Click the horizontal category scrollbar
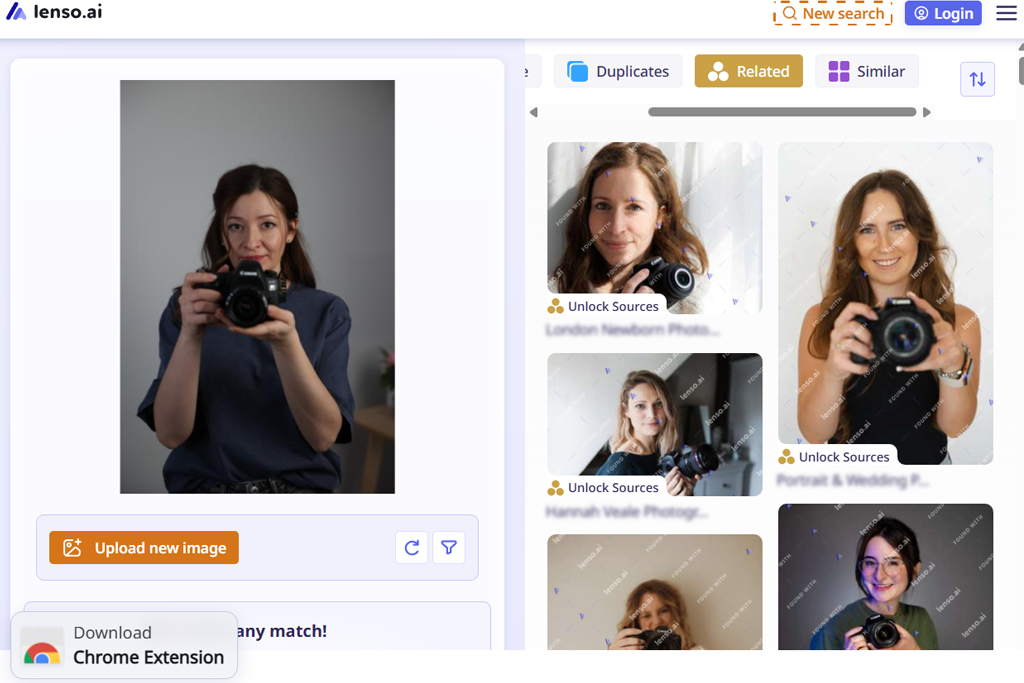 pyautogui.click(x=782, y=112)
